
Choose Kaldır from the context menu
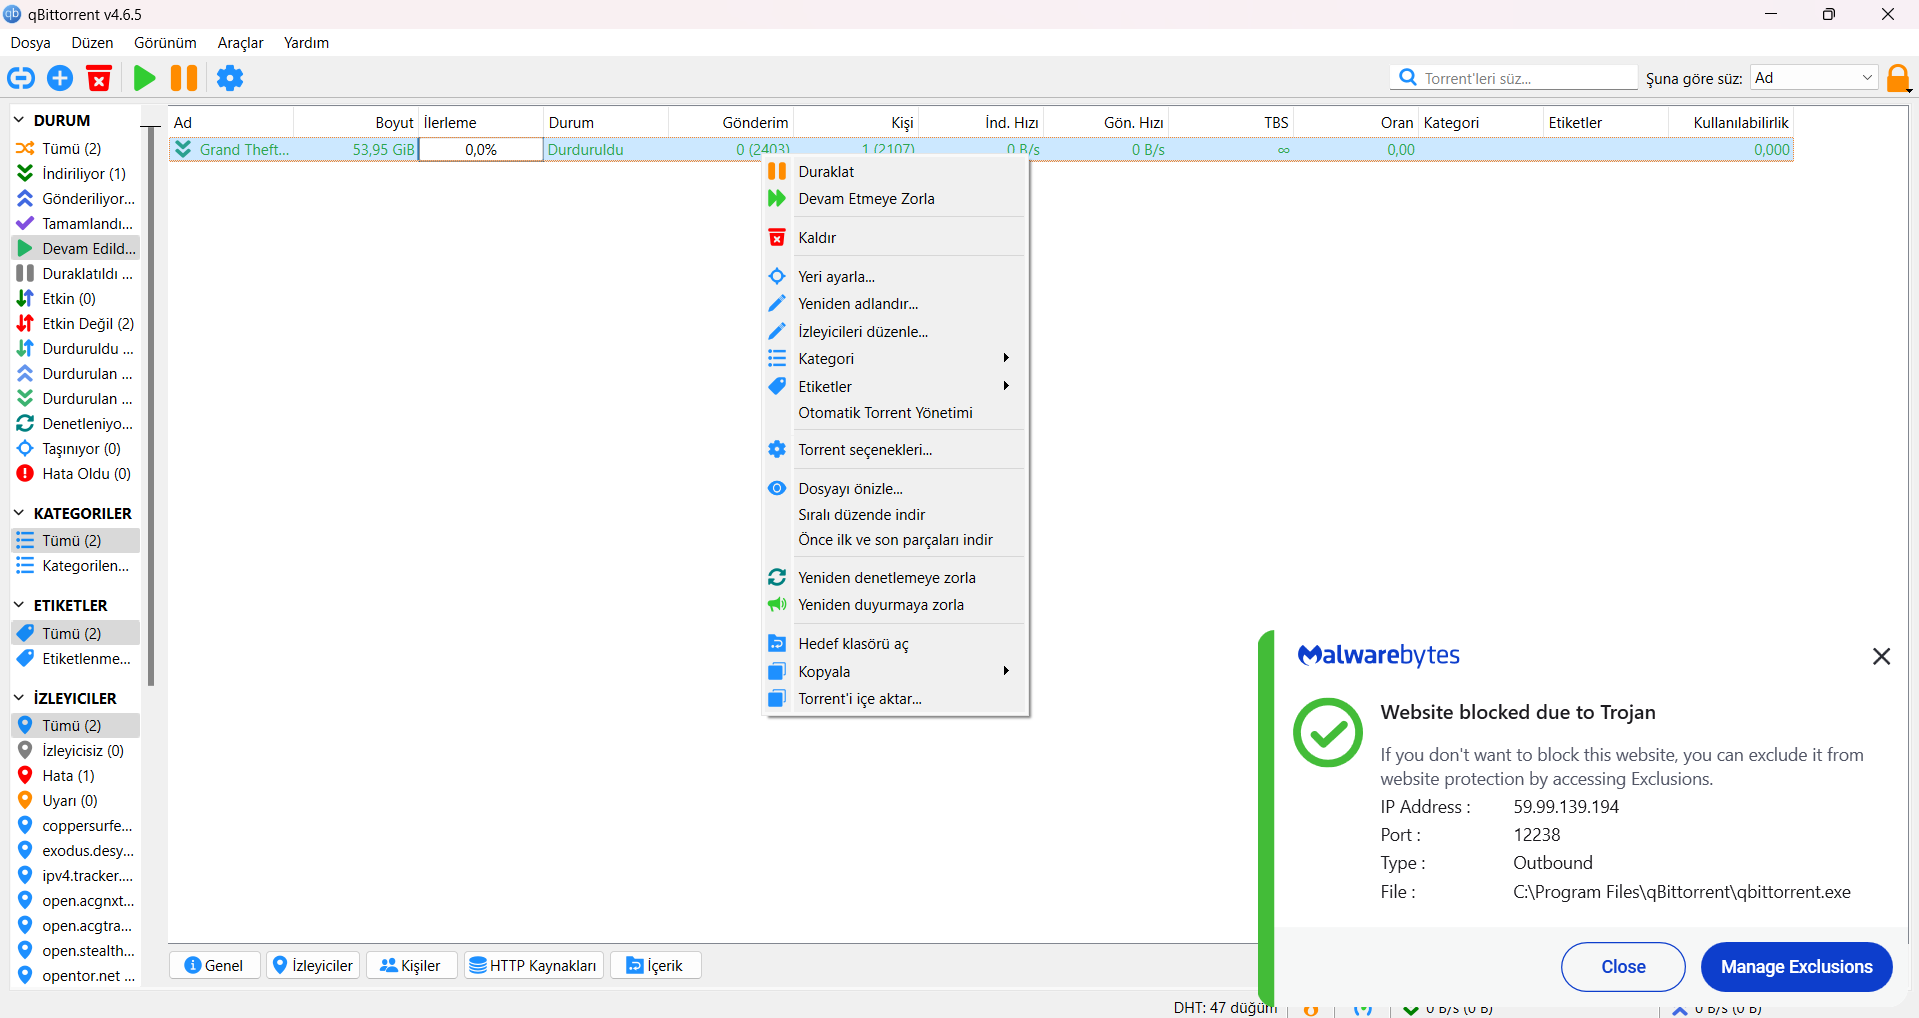pos(896,237)
